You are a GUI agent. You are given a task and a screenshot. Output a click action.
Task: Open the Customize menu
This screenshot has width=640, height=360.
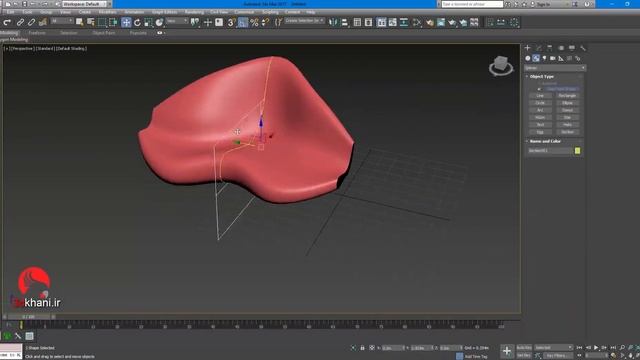pos(244,12)
